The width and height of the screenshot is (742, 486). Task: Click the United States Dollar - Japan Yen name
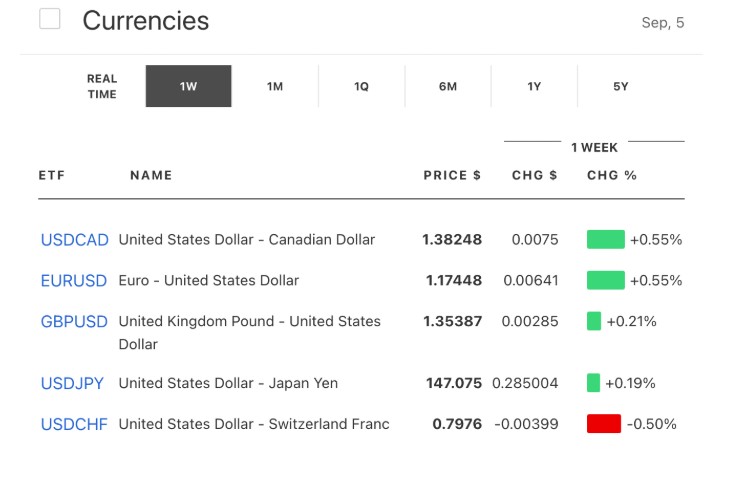pos(228,383)
